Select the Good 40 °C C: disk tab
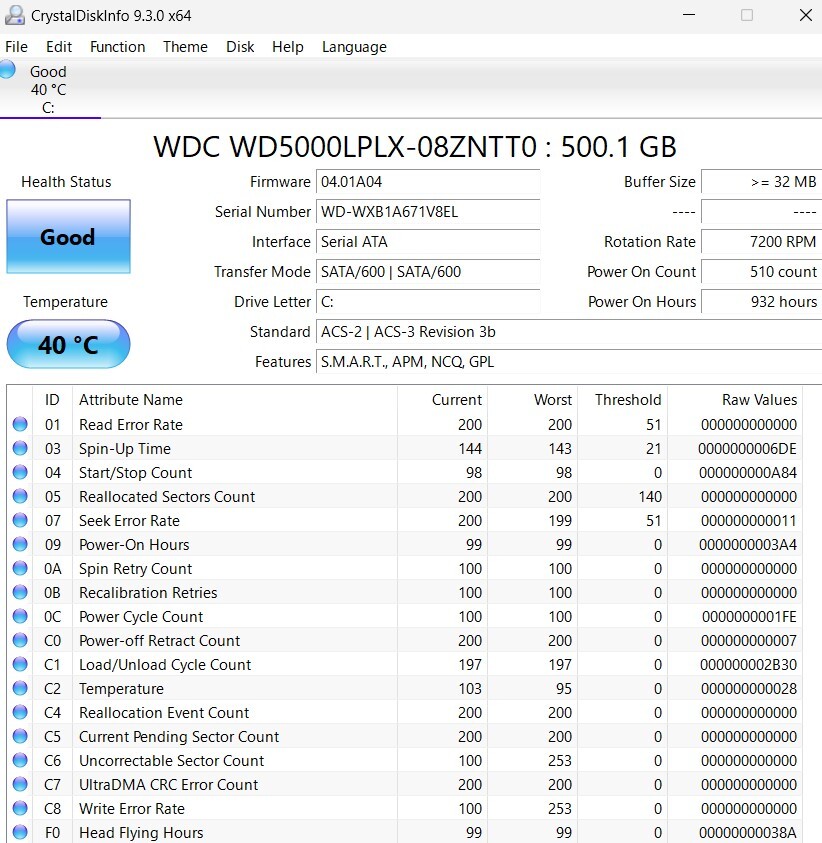The image size is (822, 843). pyautogui.click(x=48, y=89)
